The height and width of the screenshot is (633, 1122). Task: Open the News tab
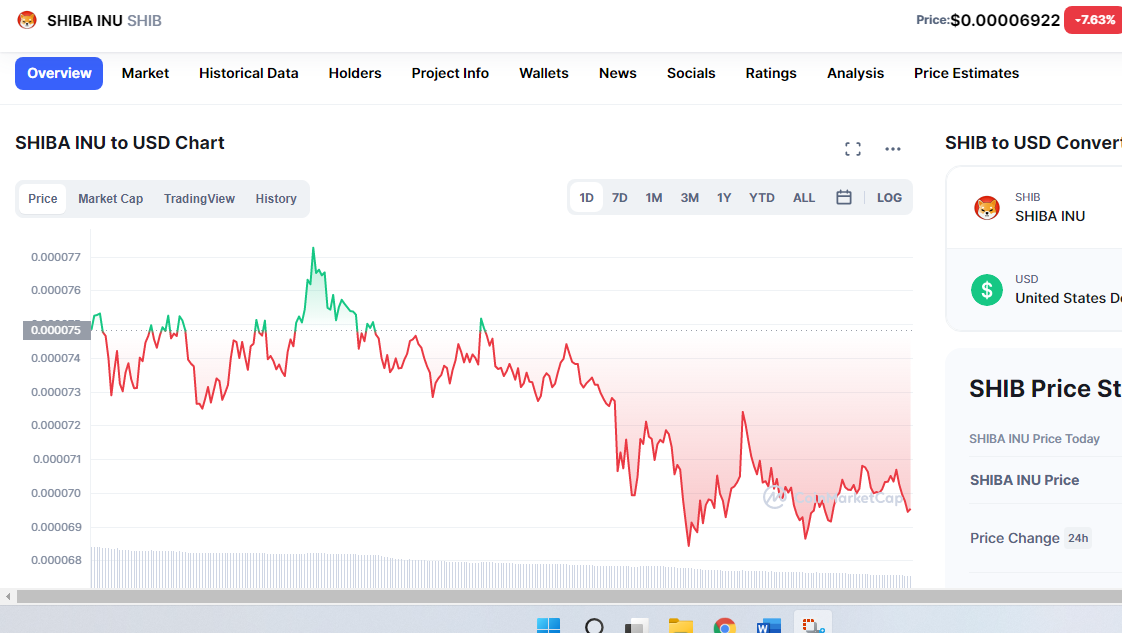pyautogui.click(x=618, y=73)
